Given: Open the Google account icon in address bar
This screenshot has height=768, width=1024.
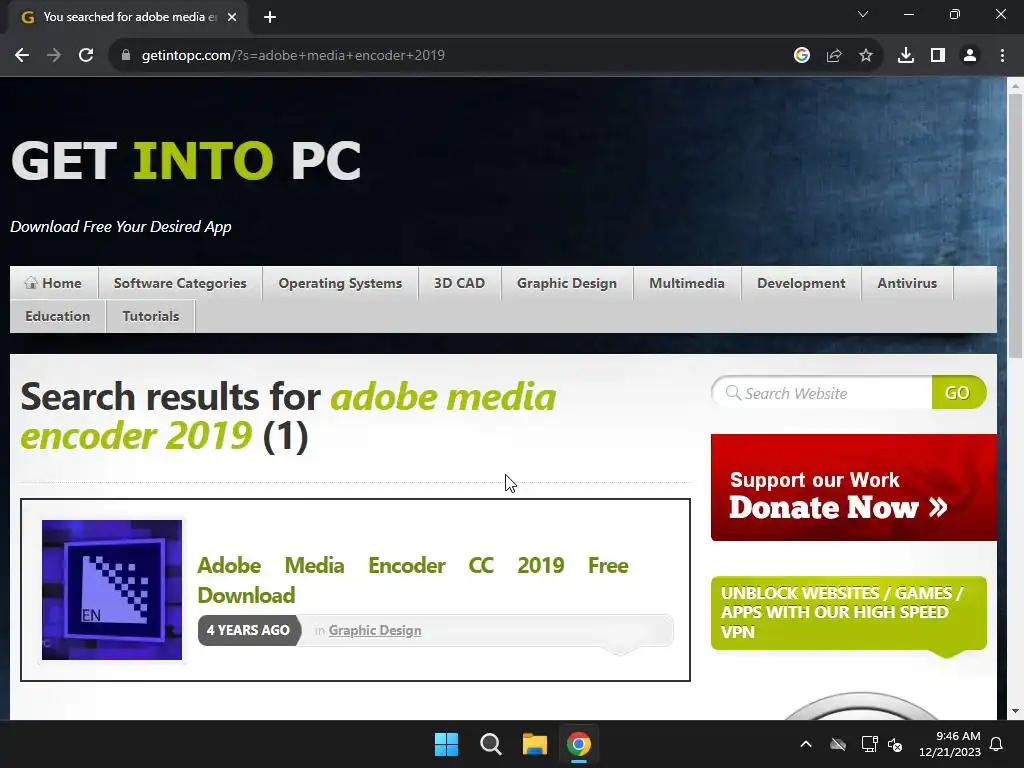Looking at the screenshot, I should click(x=801, y=56).
